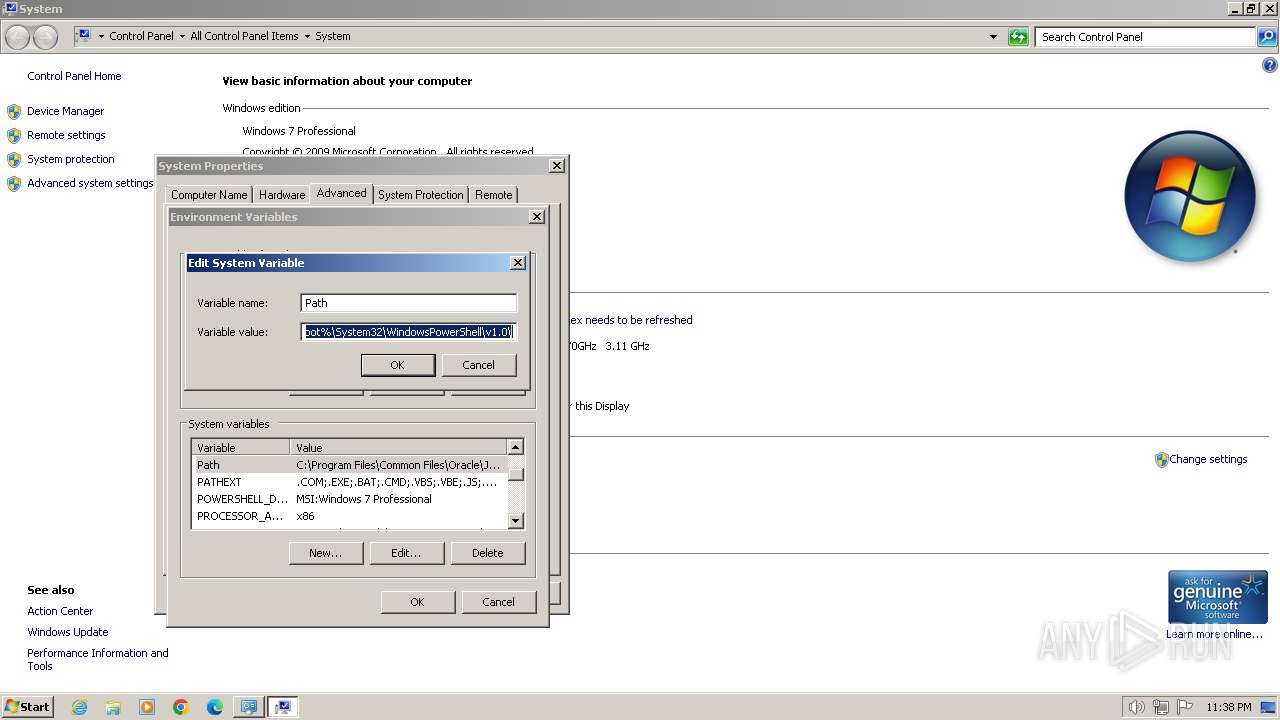The width and height of the screenshot is (1280, 720).
Task: Delete the selected system variable
Action: [487, 553]
